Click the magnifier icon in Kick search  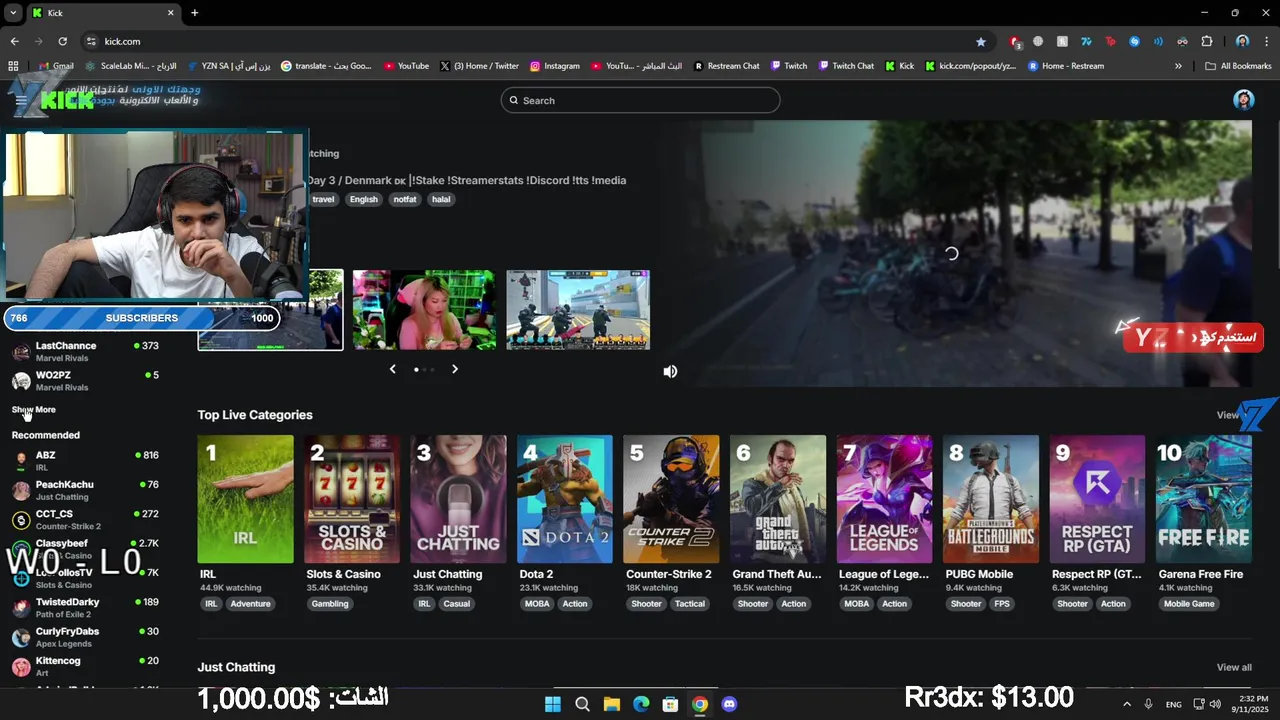(x=514, y=100)
